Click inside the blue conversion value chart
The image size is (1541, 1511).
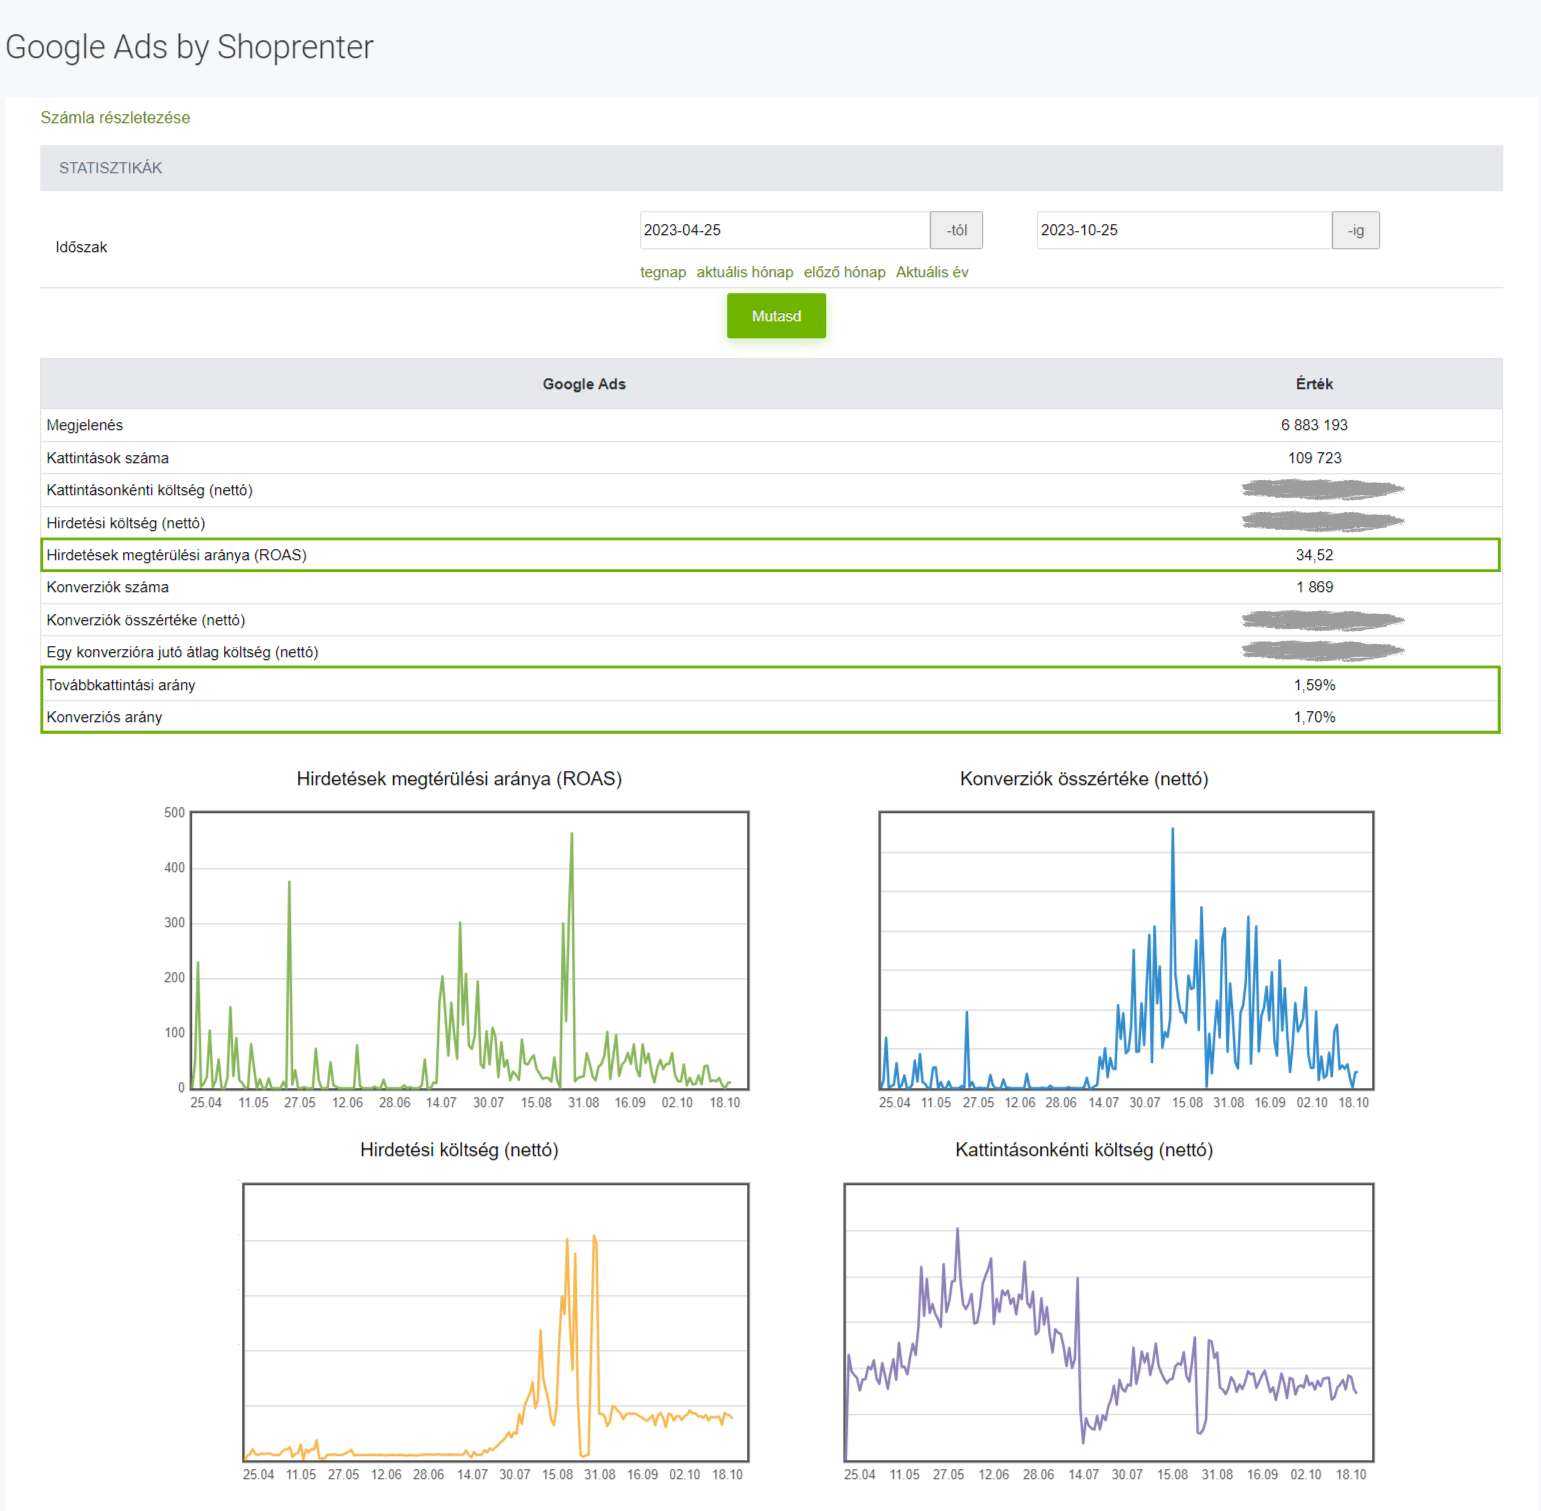point(1126,950)
